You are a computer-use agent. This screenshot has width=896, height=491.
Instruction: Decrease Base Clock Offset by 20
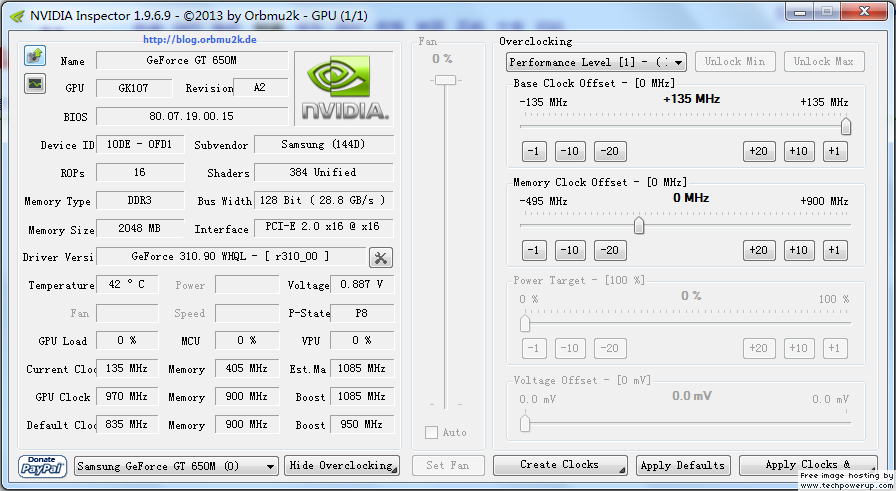(610, 151)
